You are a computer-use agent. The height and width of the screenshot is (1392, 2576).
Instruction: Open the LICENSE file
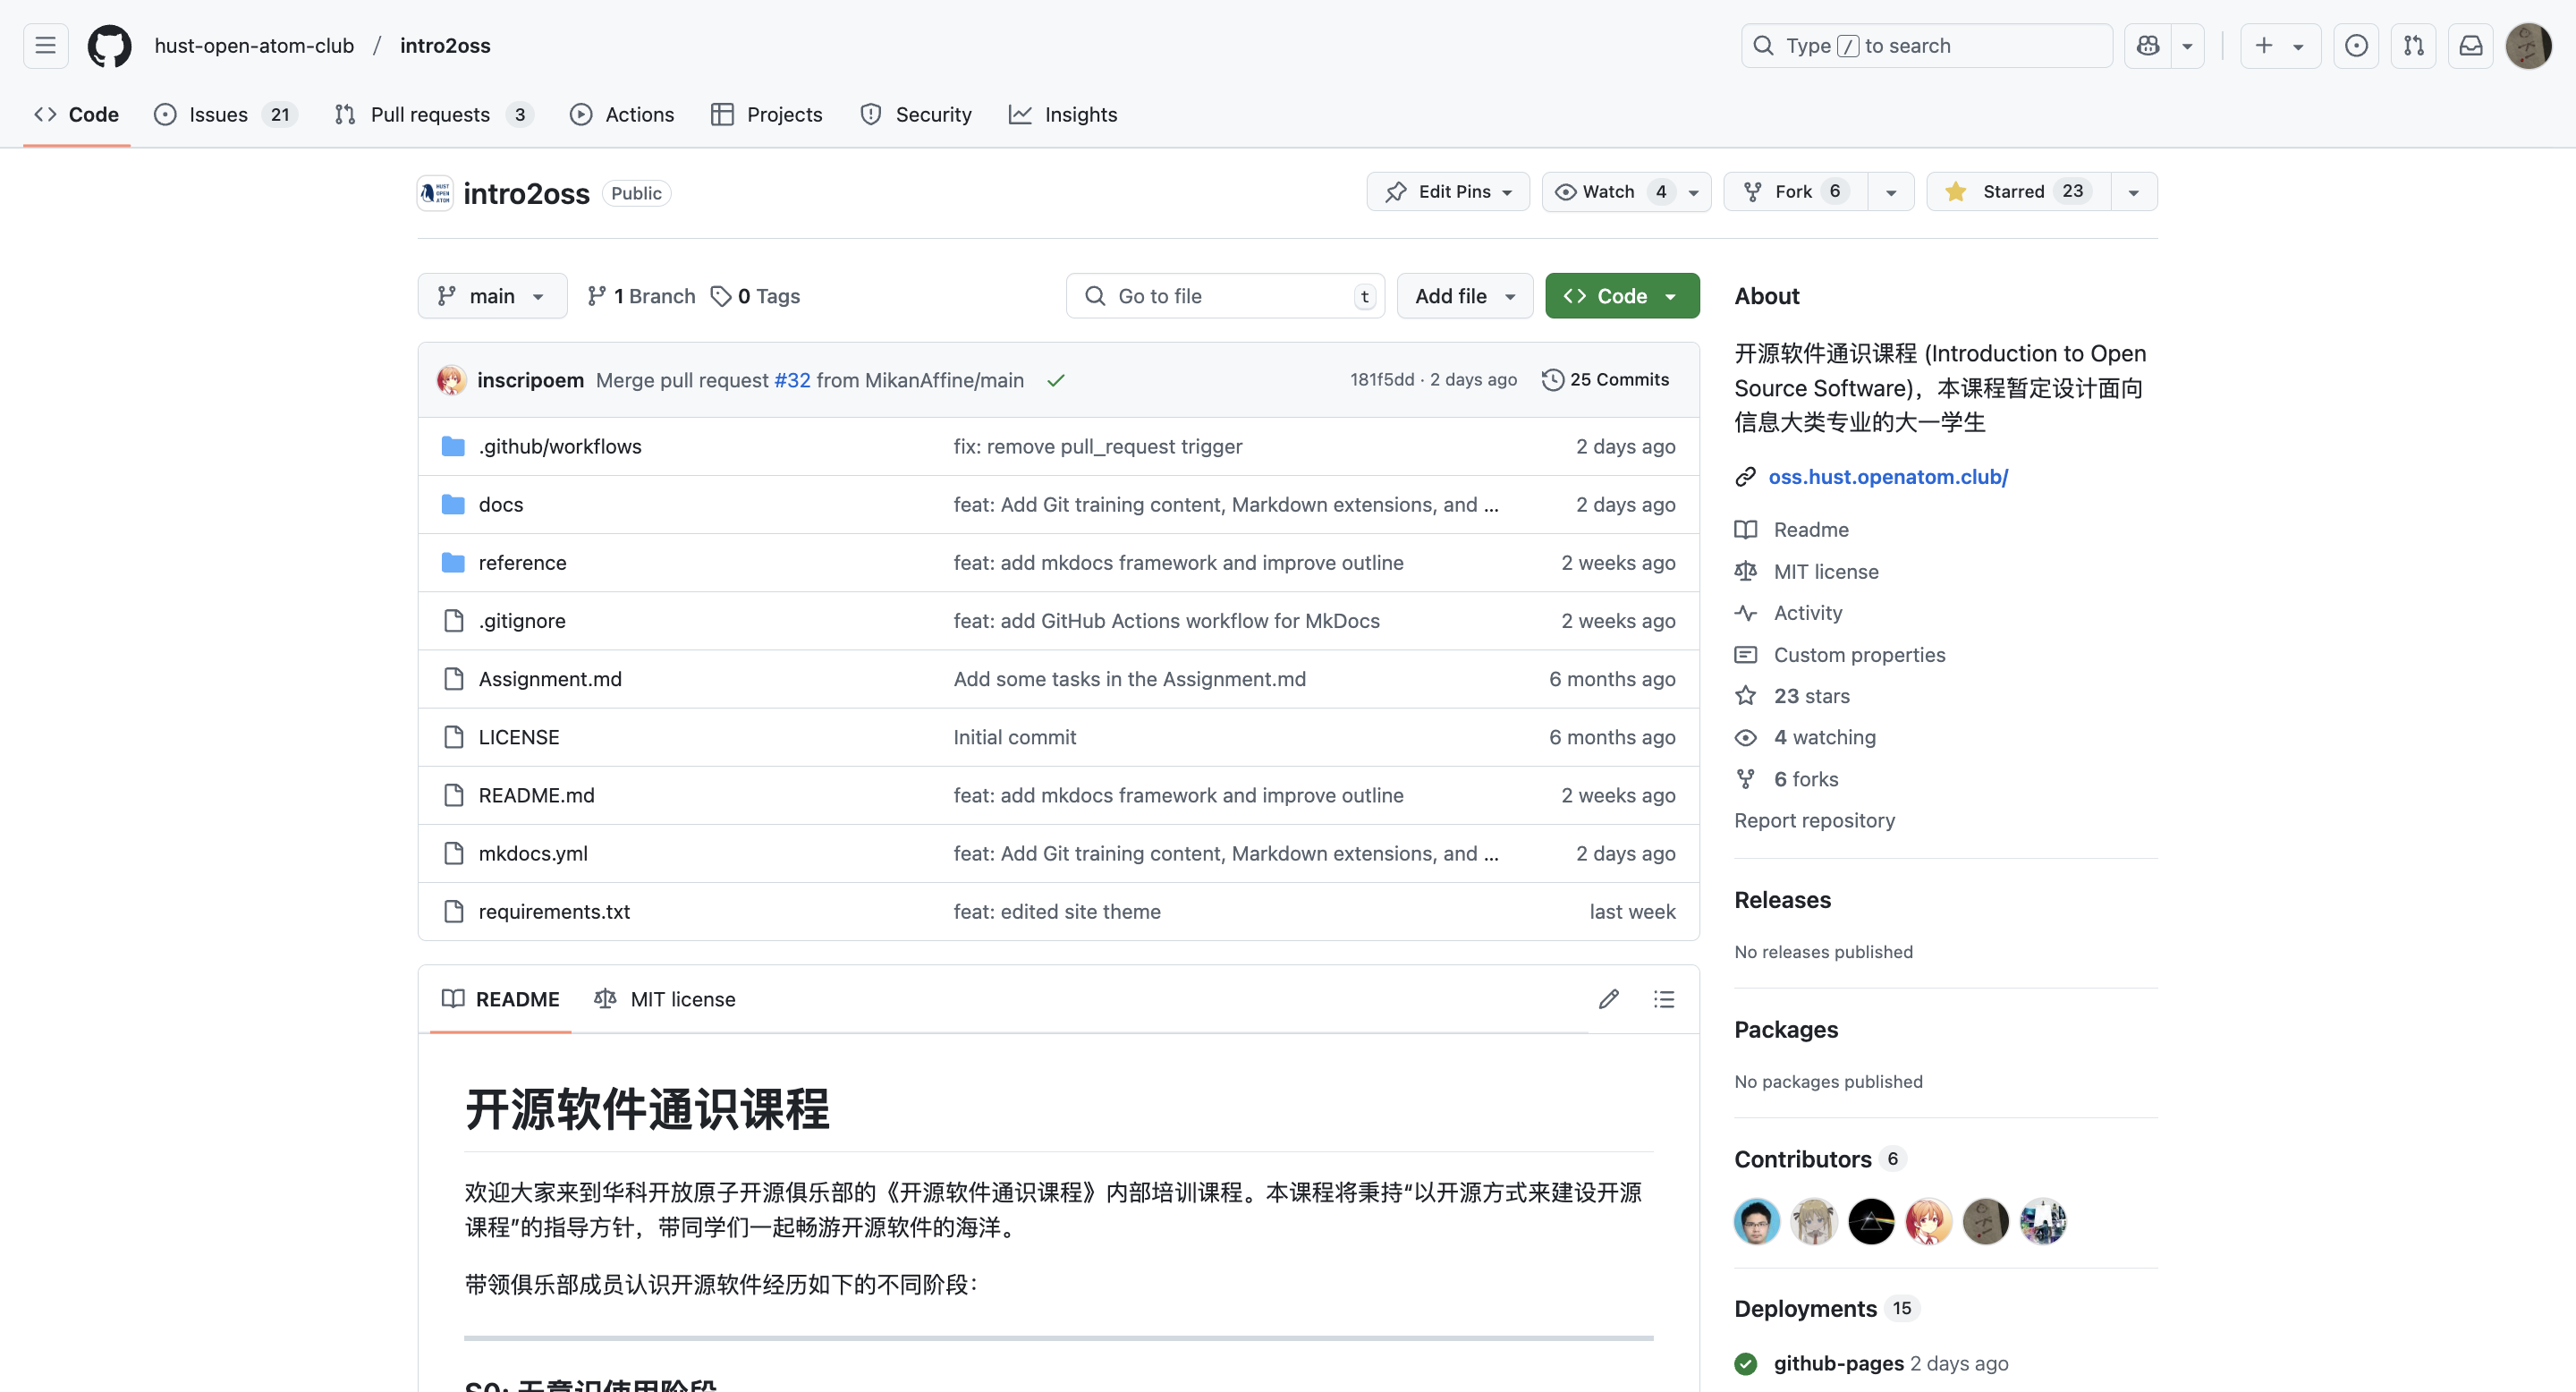click(518, 737)
